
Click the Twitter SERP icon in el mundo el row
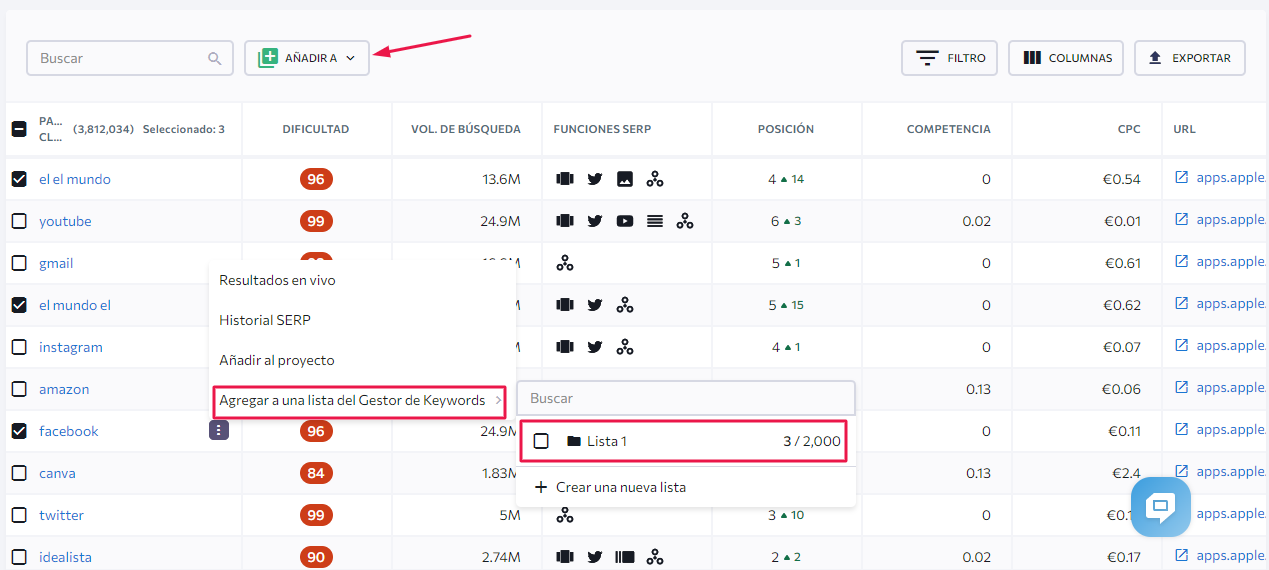tap(595, 305)
